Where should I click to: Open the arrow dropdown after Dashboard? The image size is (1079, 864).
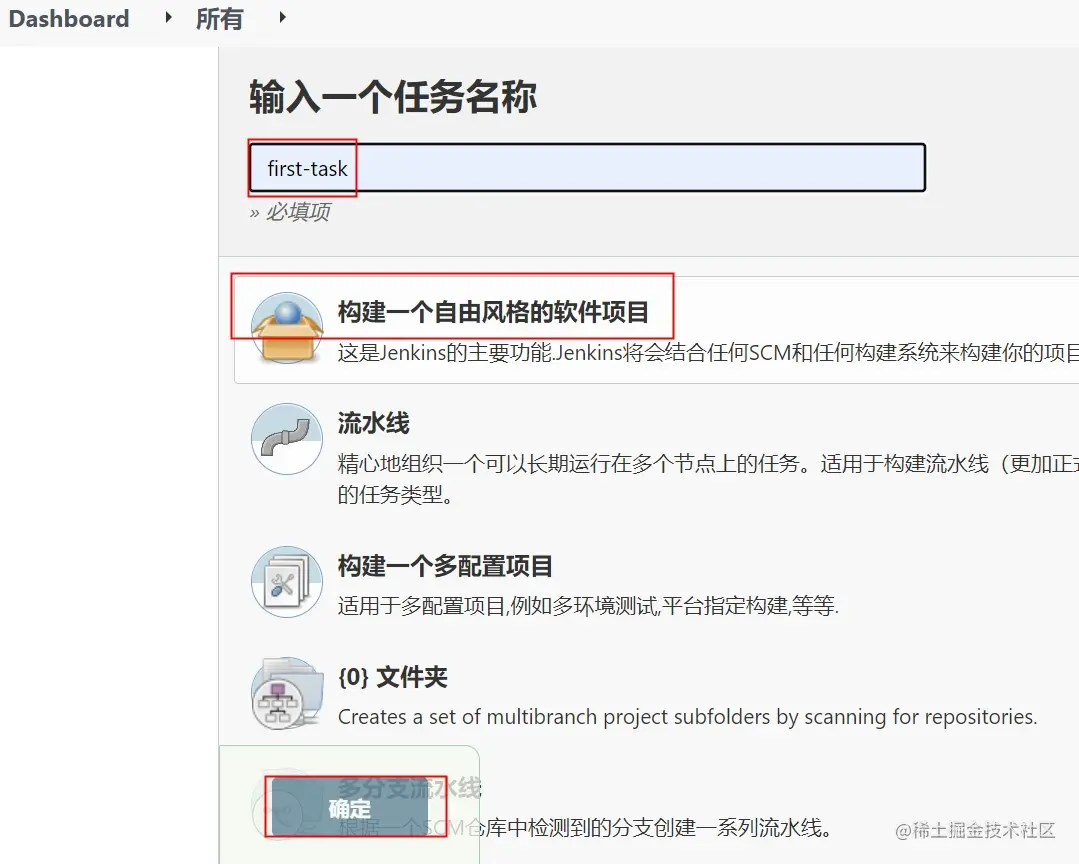tap(168, 18)
